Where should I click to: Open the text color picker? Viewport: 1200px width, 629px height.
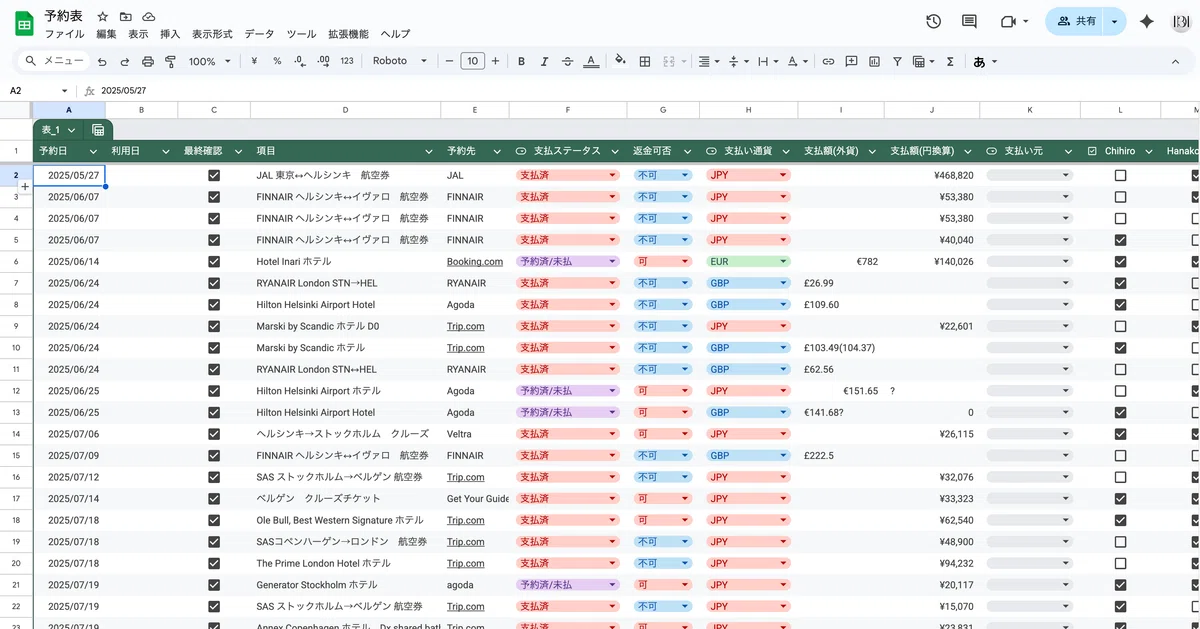click(x=591, y=61)
